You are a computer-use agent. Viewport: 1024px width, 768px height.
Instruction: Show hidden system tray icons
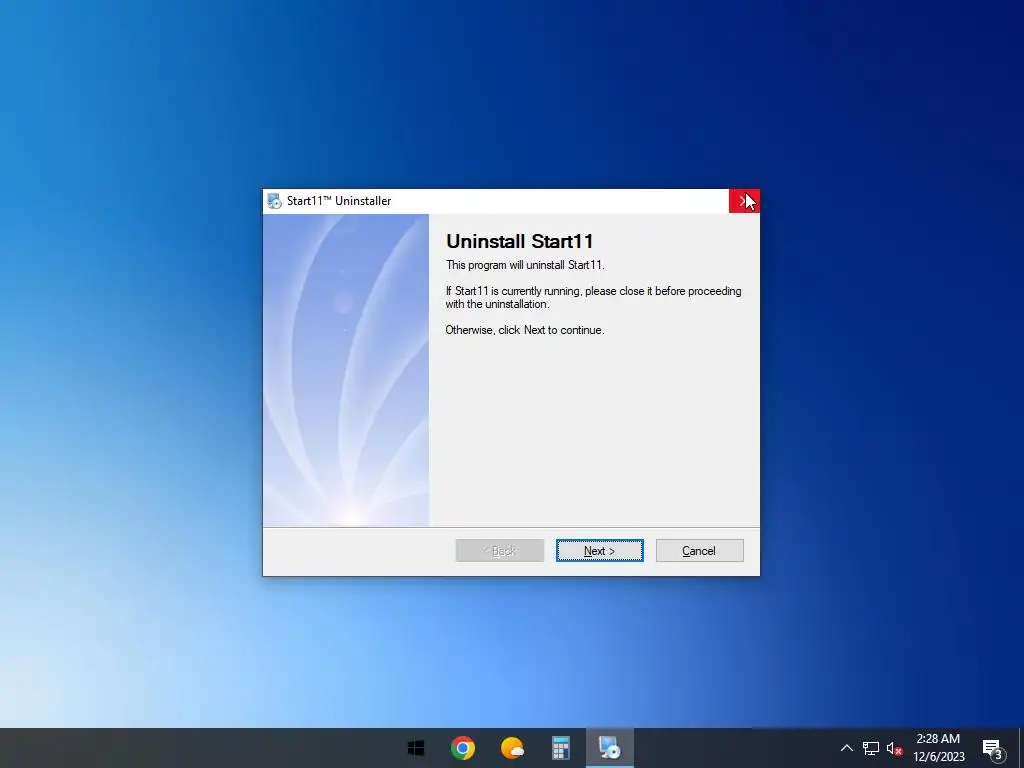(846, 748)
